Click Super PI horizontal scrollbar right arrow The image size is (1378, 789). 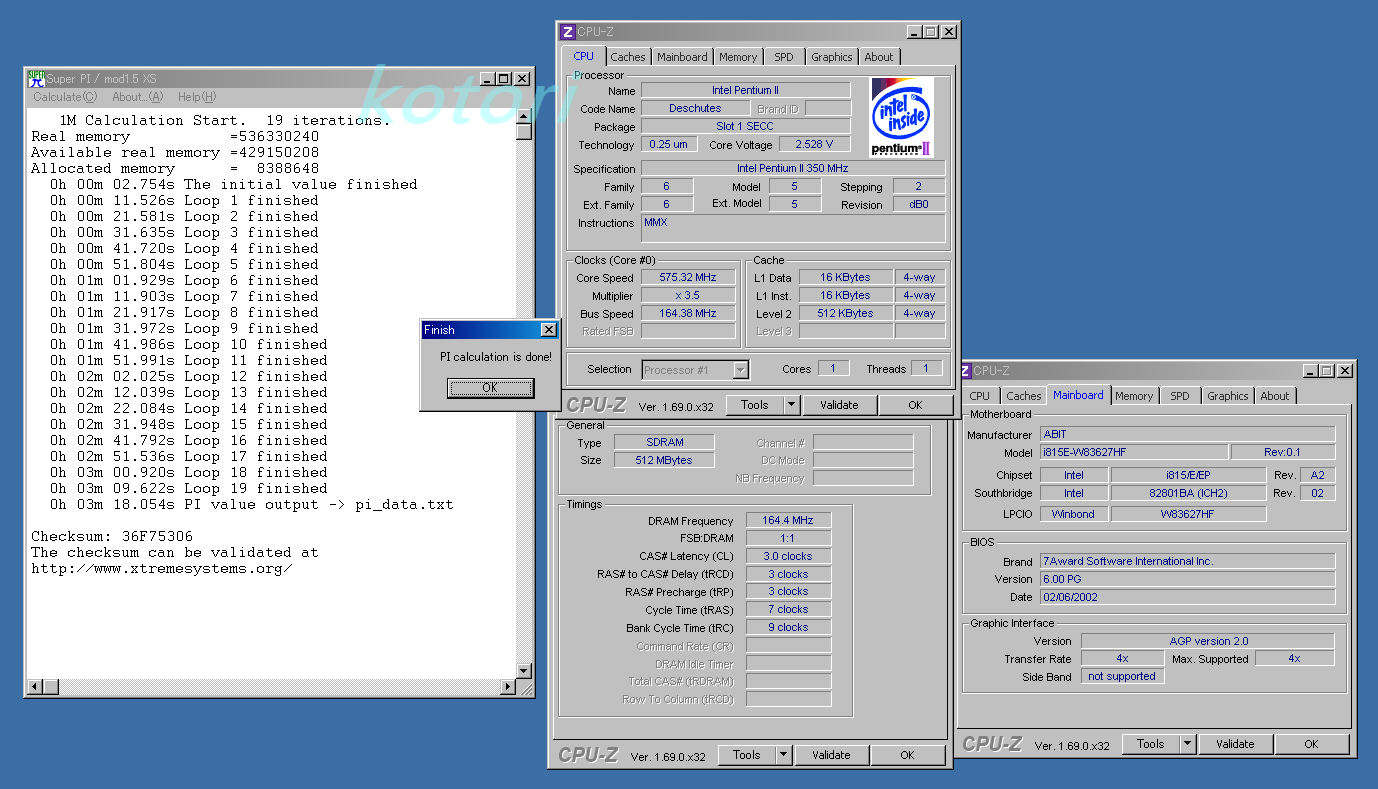[x=507, y=687]
